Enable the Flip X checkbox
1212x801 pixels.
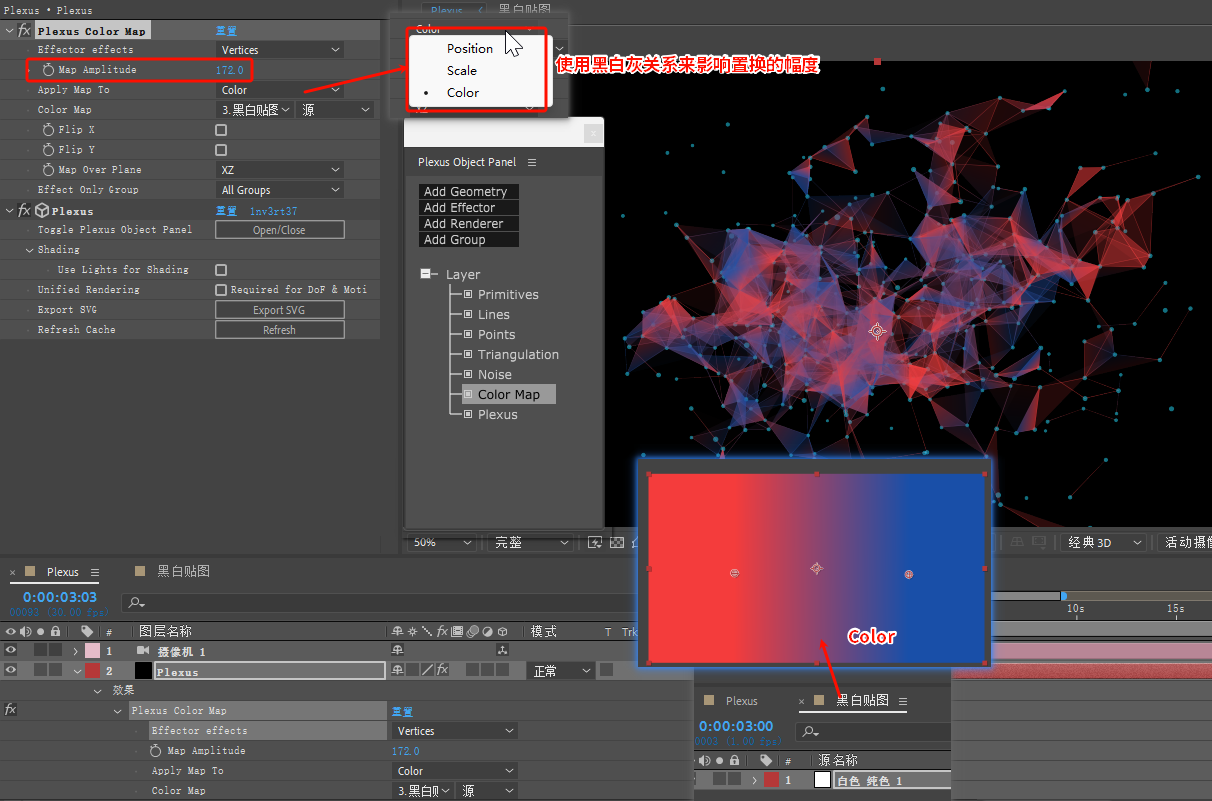tap(221, 130)
